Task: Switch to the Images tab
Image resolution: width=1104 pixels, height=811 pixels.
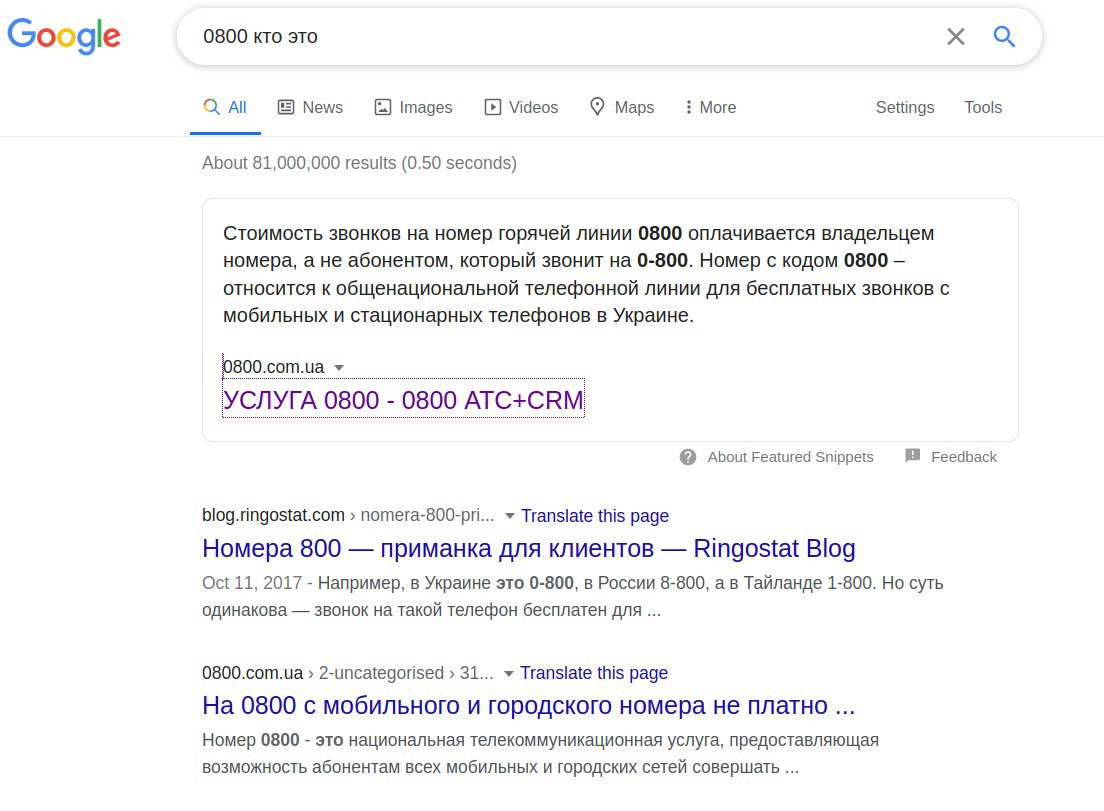Action: 413,108
